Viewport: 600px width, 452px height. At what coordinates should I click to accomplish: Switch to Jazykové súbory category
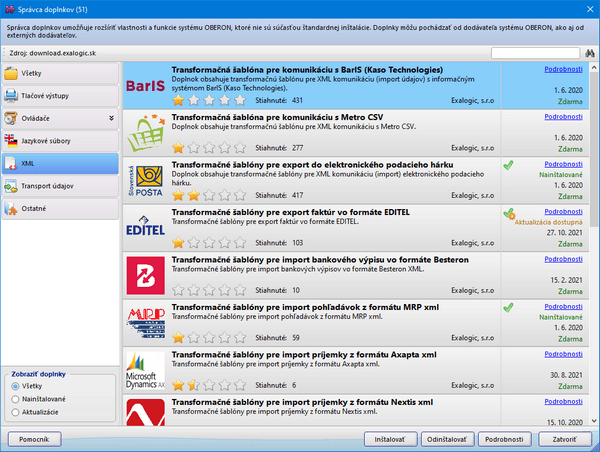59,141
